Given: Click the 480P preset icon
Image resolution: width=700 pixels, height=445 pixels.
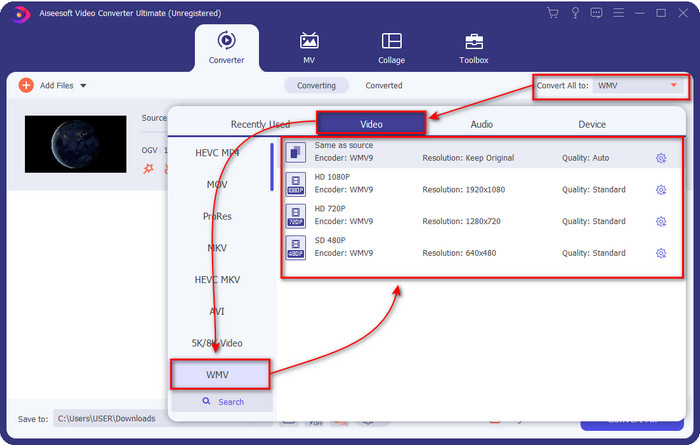Looking at the screenshot, I should [296, 247].
